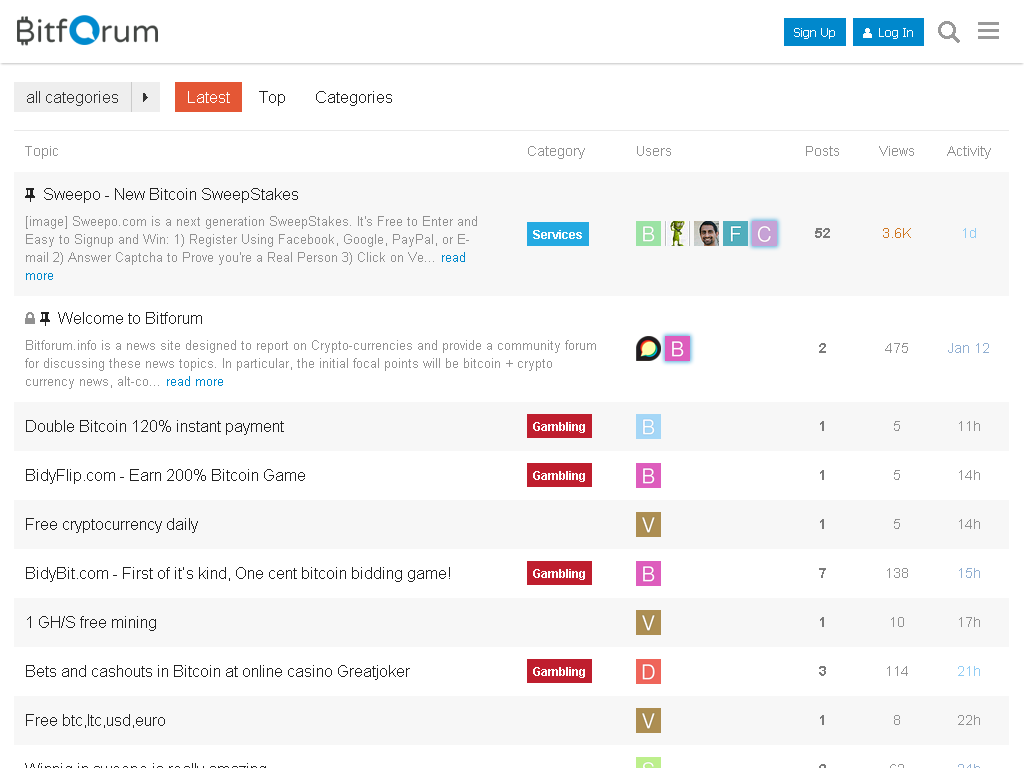Click 138 views on BidyBit.com row
Image resolution: width=1024 pixels, height=768 pixels.
tap(897, 573)
